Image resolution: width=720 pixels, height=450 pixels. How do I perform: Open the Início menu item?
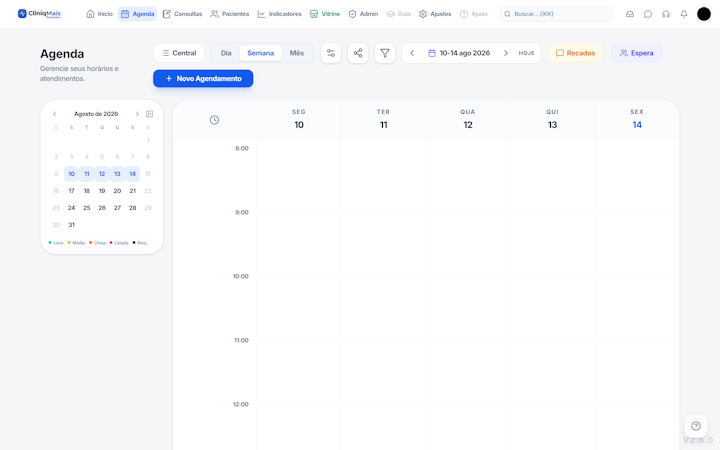(100, 14)
